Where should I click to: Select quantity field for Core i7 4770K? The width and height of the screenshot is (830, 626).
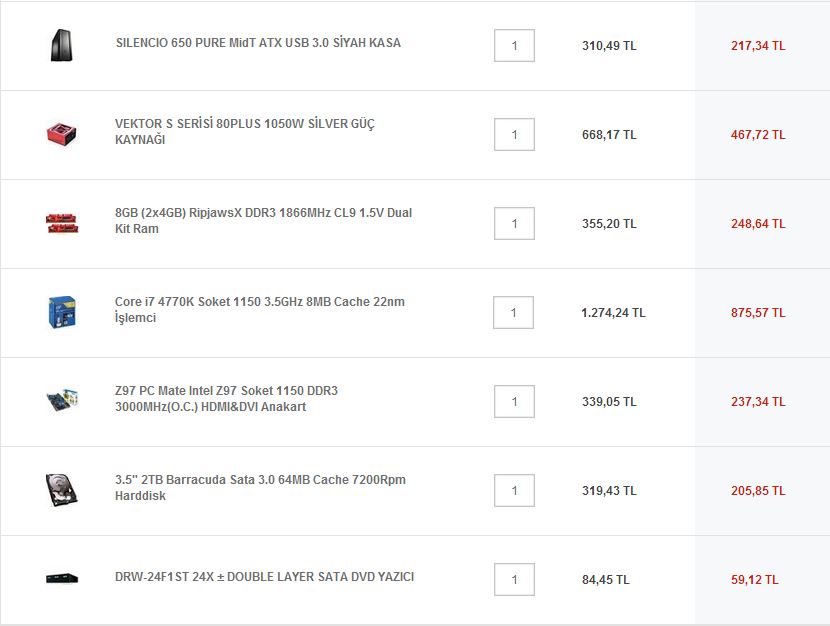click(513, 312)
